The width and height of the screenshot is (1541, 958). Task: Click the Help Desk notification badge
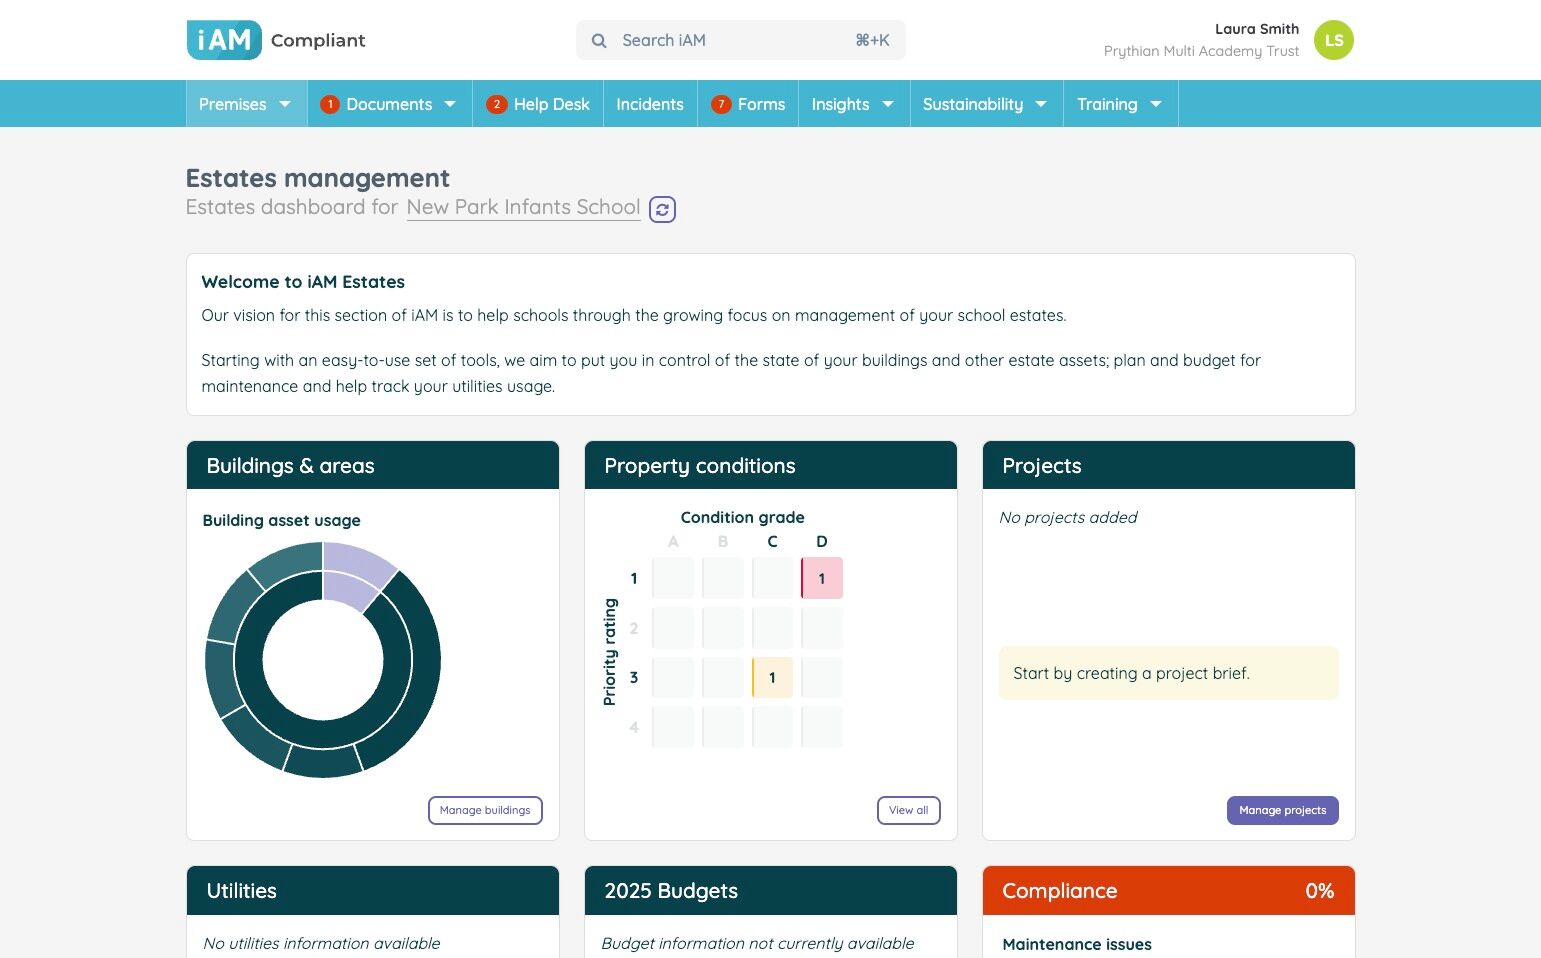496,104
